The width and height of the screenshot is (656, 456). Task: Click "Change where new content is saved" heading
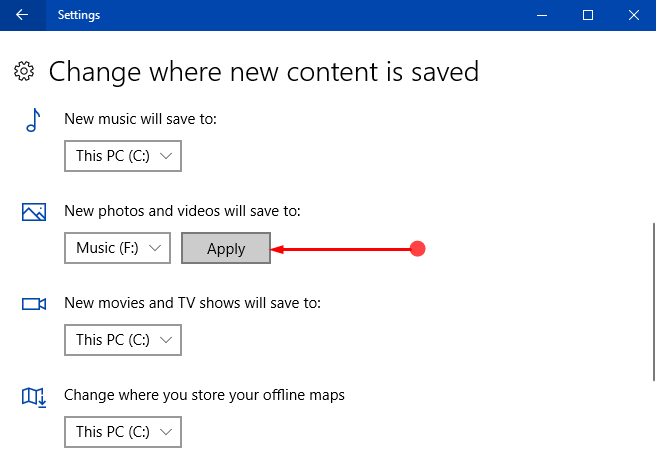pyautogui.click(x=264, y=72)
